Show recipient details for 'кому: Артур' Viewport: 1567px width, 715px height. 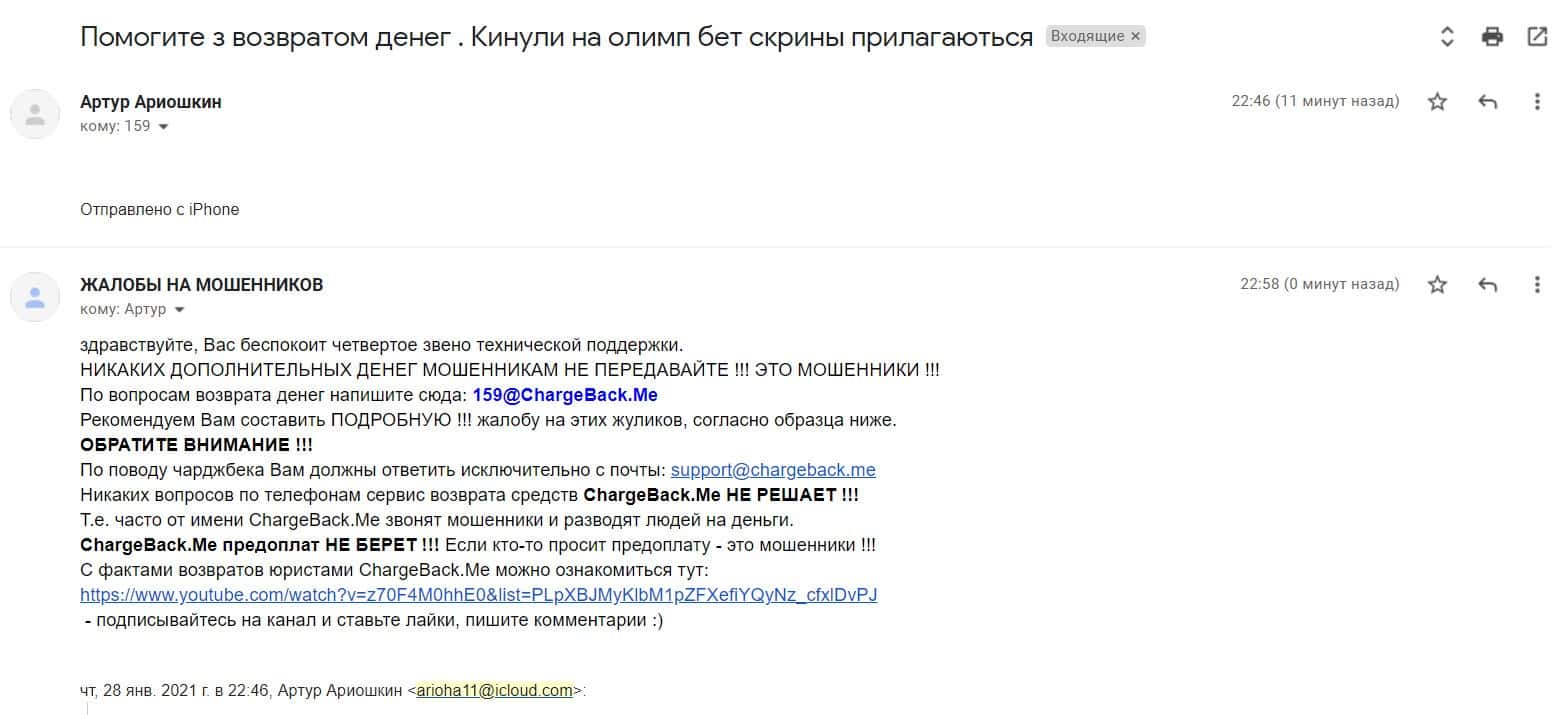pyautogui.click(x=179, y=310)
